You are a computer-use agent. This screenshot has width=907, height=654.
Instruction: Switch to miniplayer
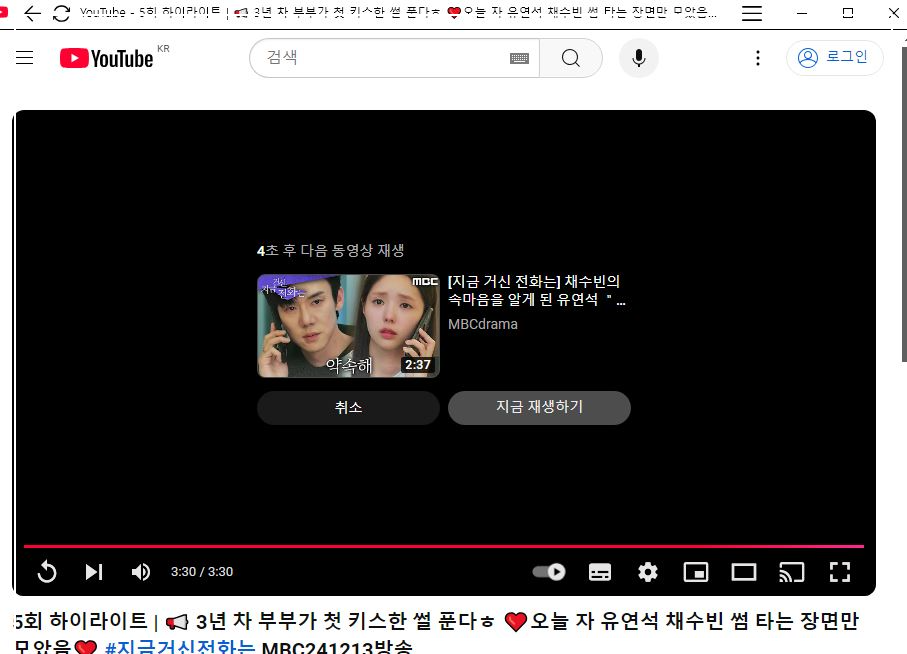click(696, 572)
